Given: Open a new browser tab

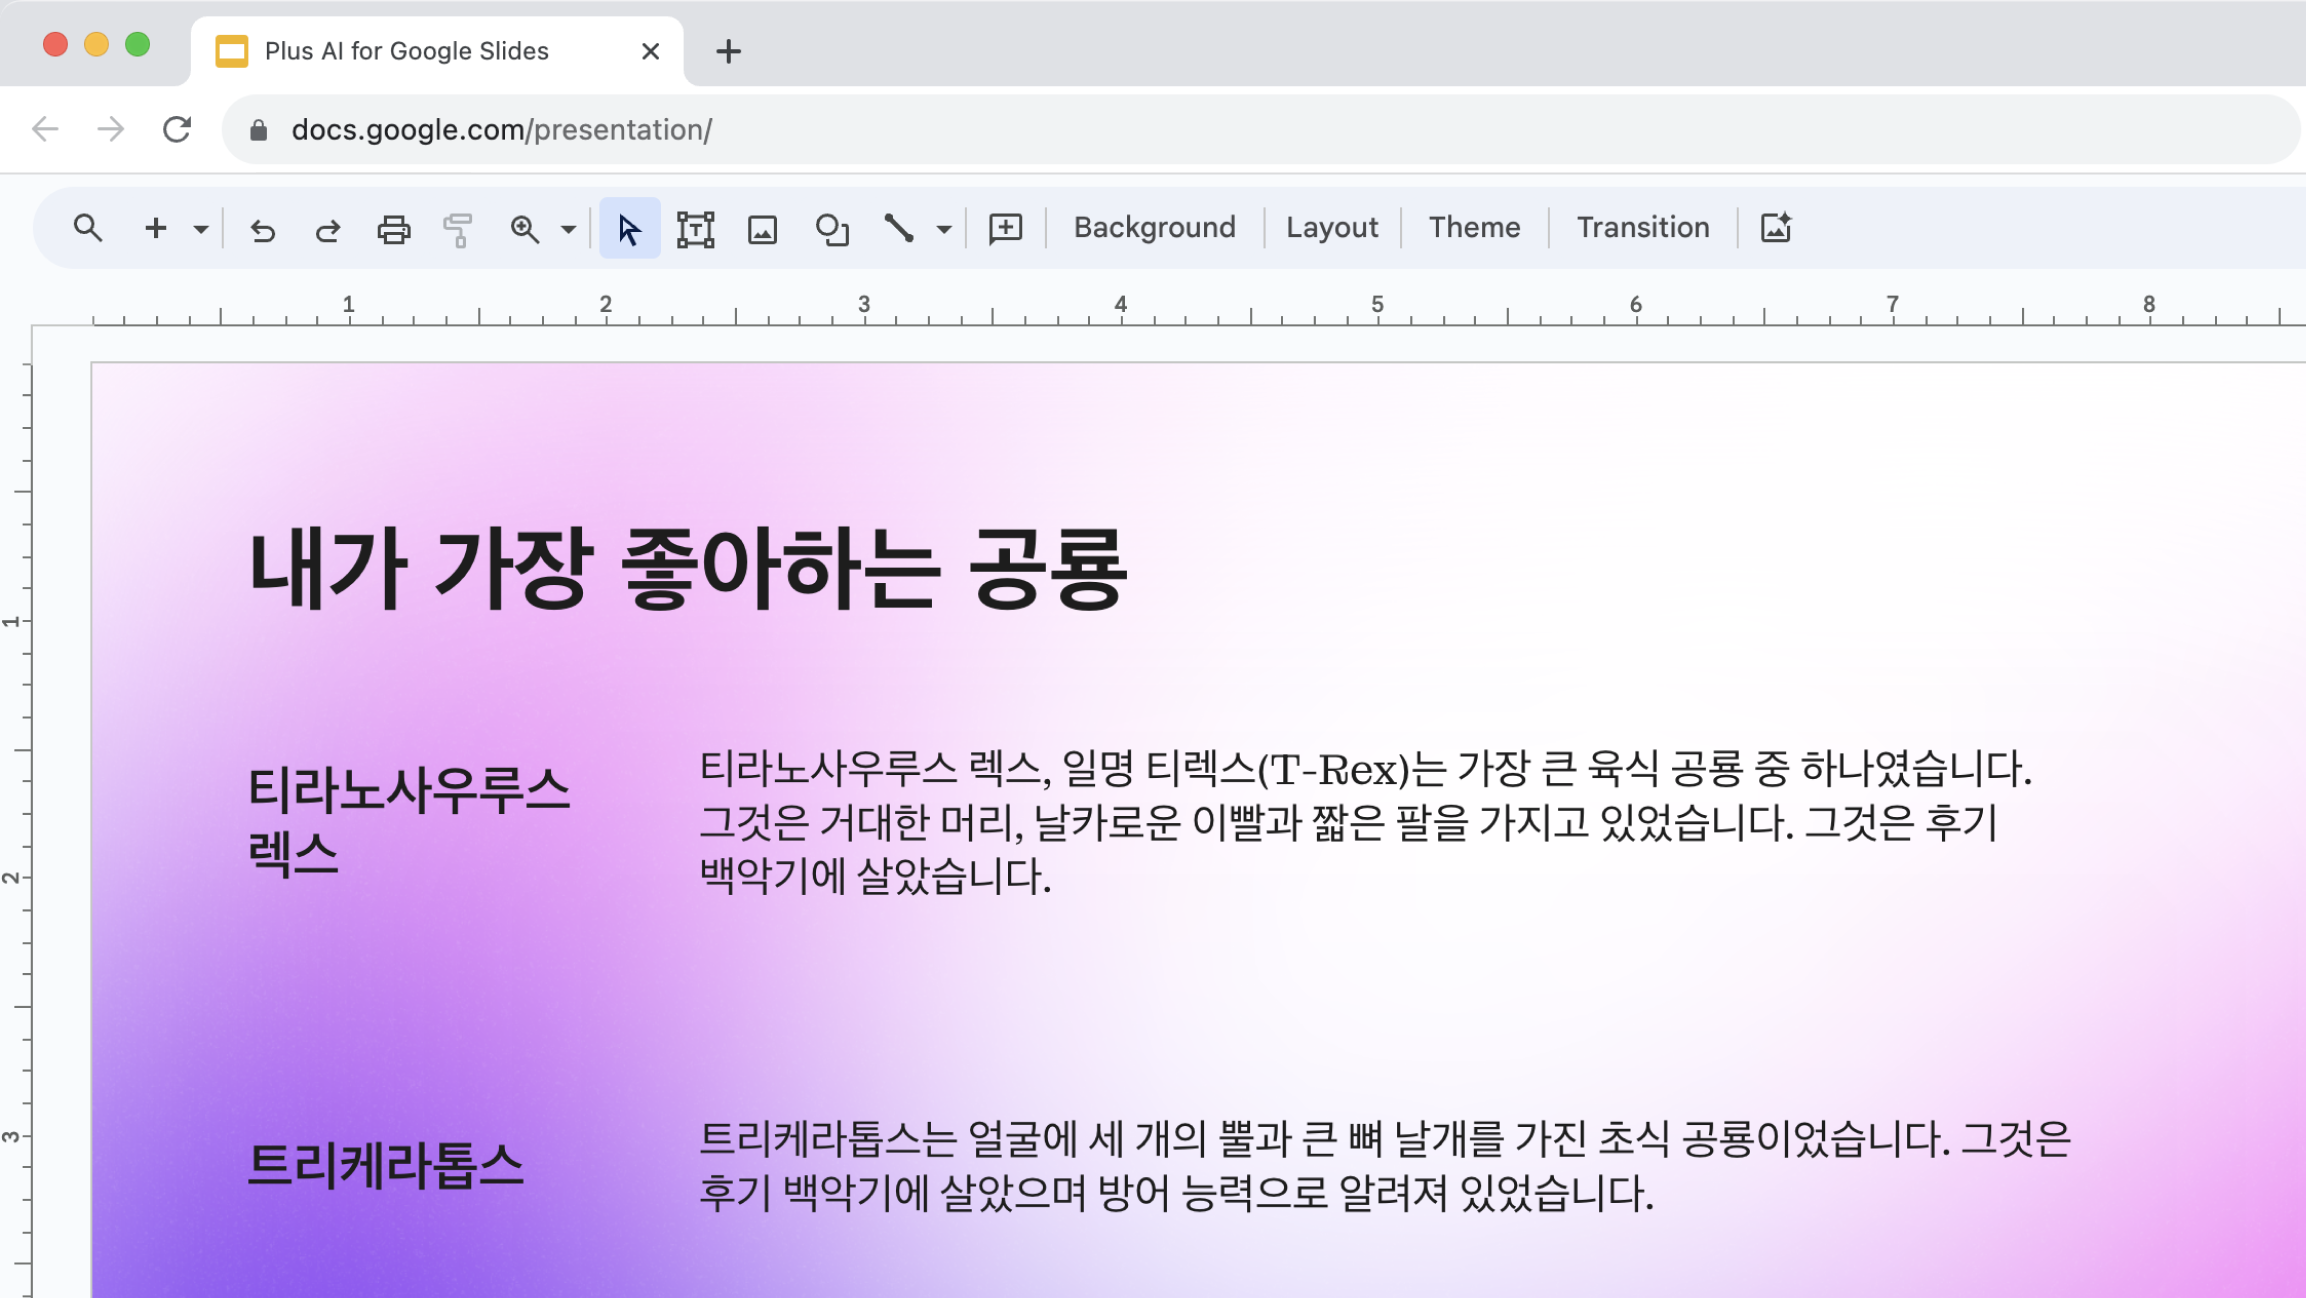Looking at the screenshot, I should coord(729,51).
